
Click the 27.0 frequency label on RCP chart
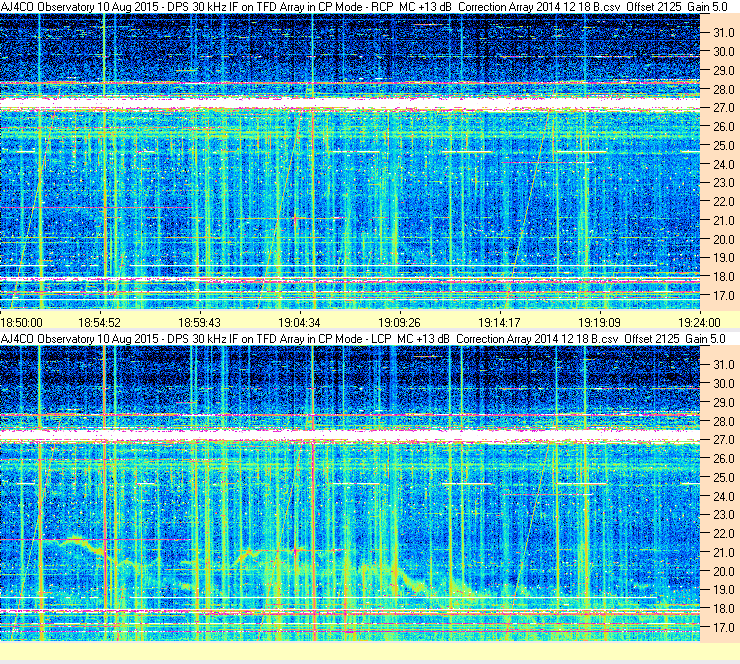coord(723,108)
